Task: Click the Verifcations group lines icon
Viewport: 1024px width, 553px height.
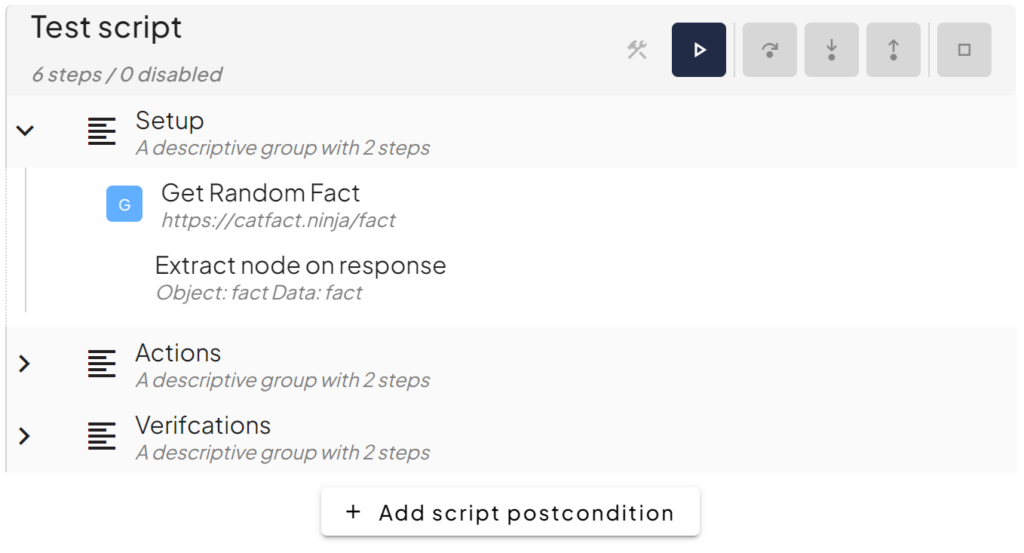Action: 102,436
